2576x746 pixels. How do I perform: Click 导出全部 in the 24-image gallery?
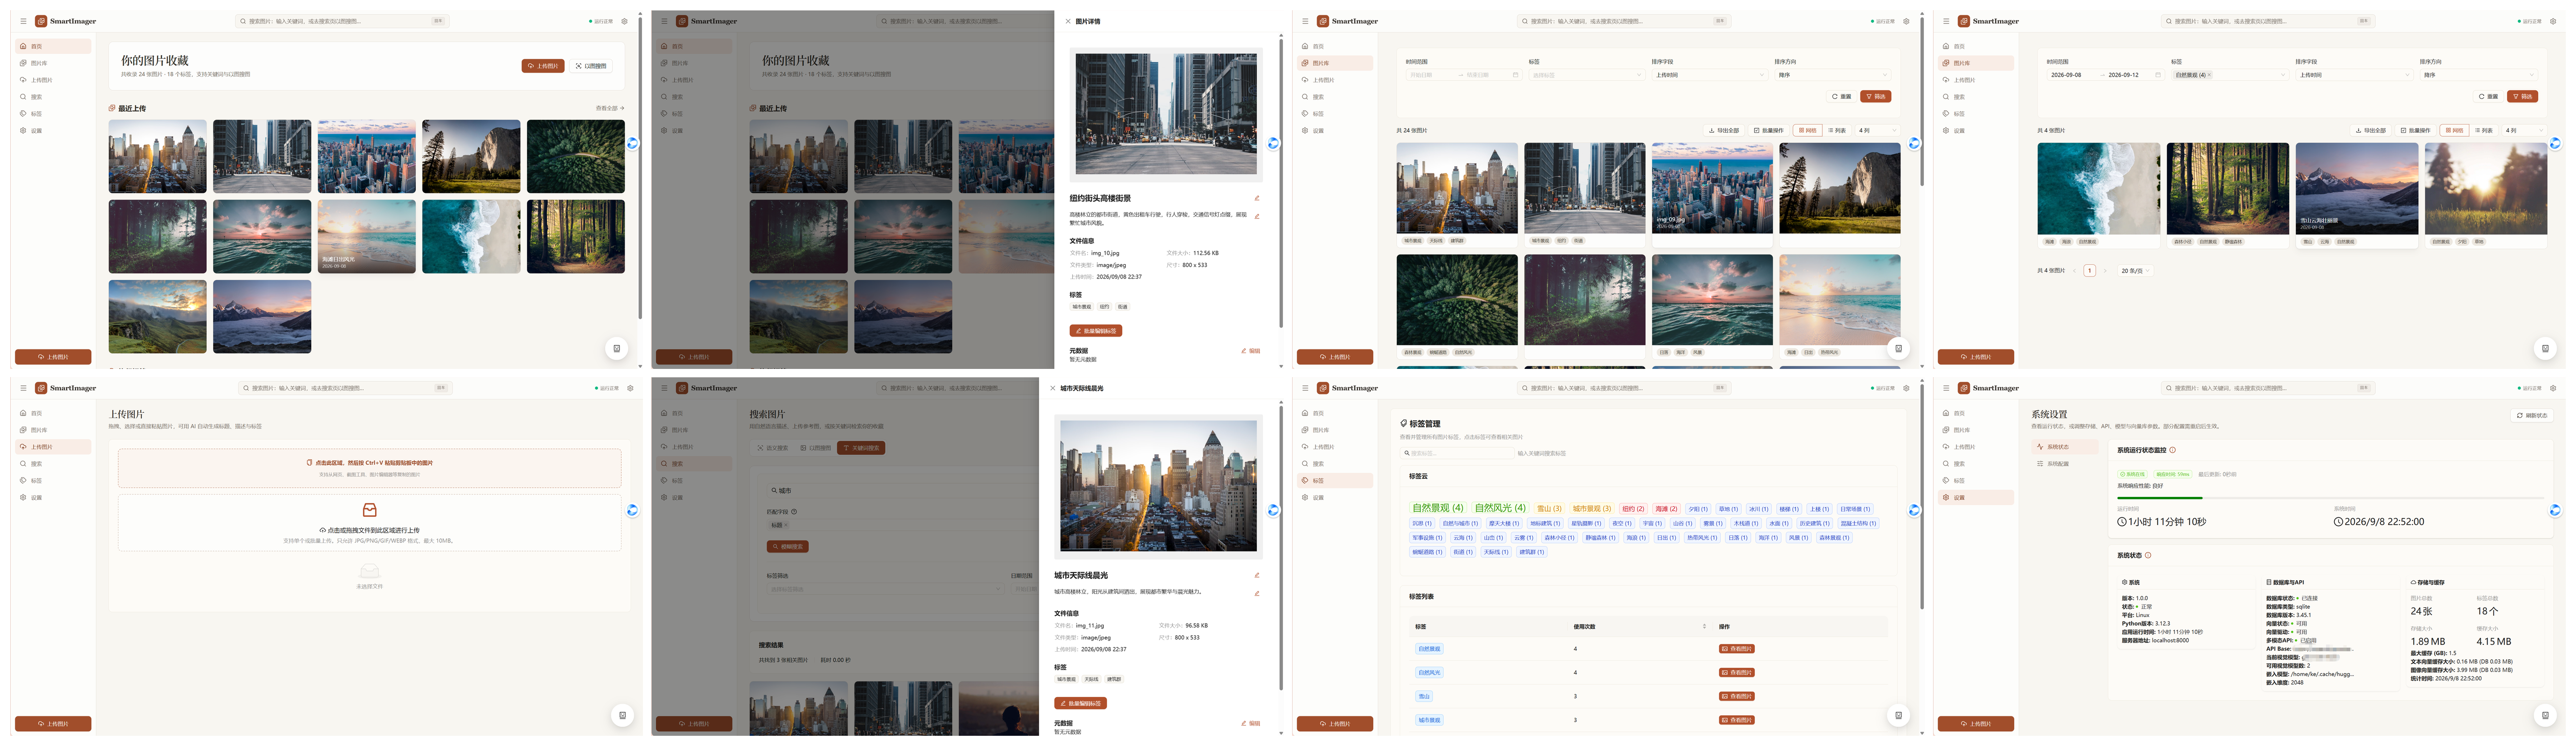pos(1723,130)
